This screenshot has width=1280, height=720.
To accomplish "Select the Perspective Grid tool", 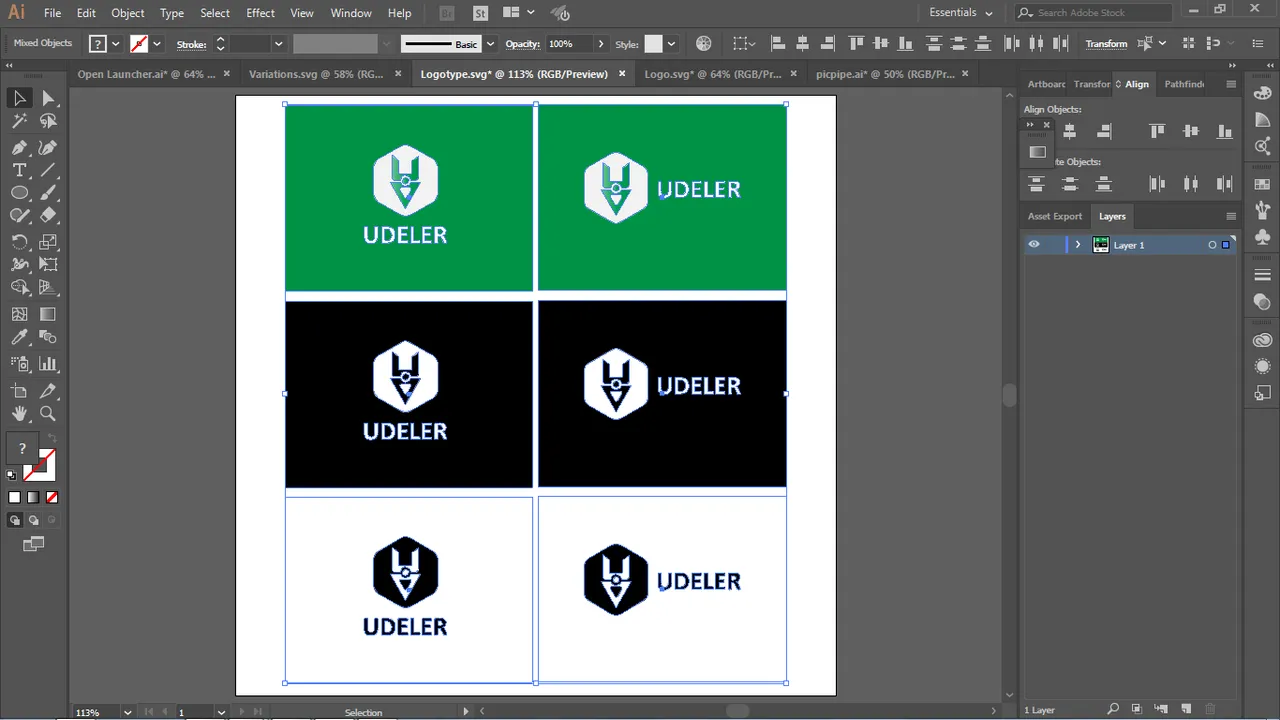I will 48,288.
